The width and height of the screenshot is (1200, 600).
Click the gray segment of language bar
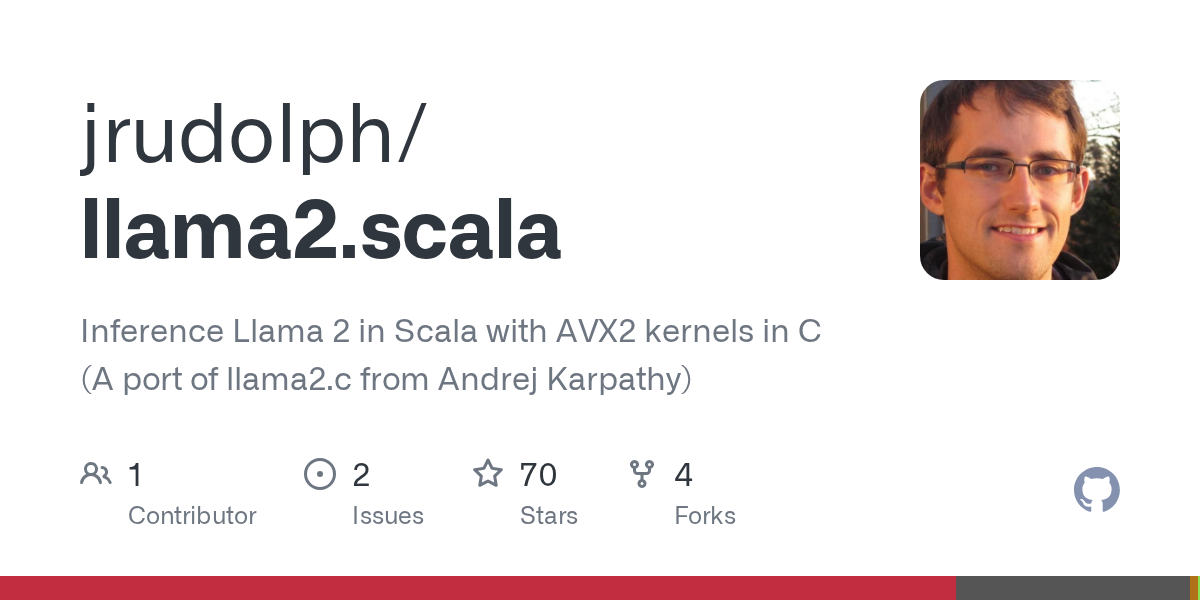[x=1071, y=588]
